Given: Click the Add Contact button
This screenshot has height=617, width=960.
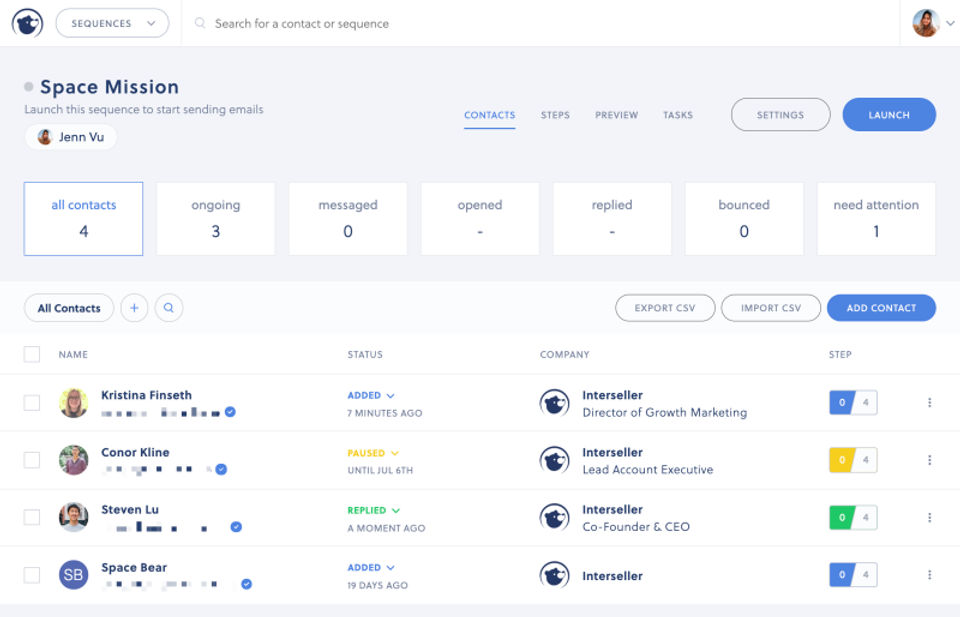Looking at the screenshot, I should pyautogui.click(x=881, y=308).
